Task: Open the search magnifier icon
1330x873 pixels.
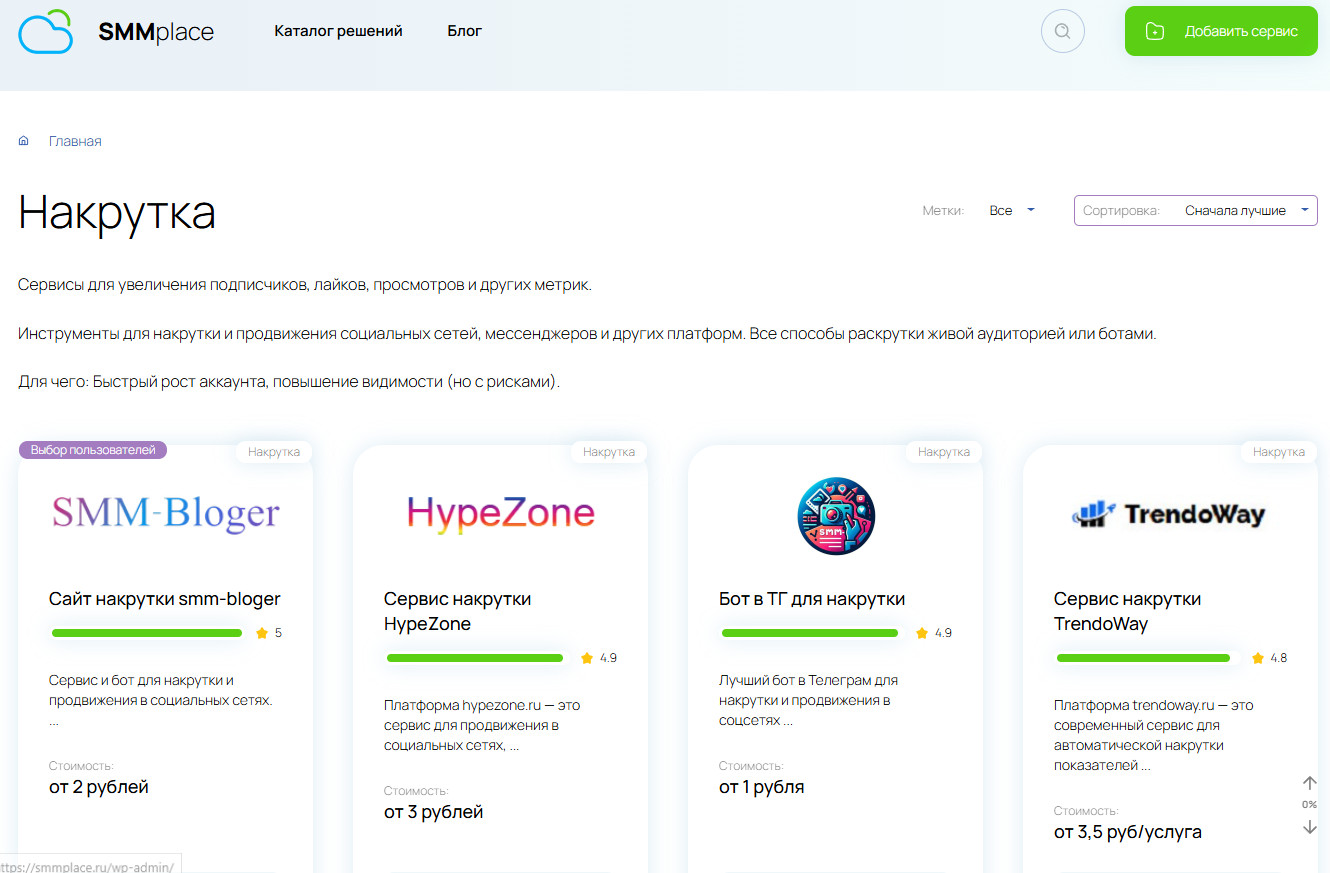Action: (x=1062, y=31)
